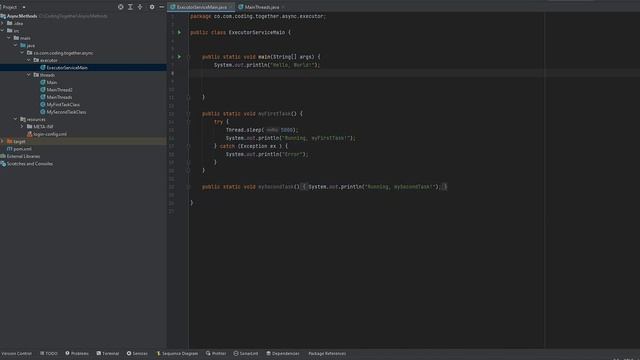640x360 pixels.
Task: Collapse the java folder
Action: click(16, 45)
